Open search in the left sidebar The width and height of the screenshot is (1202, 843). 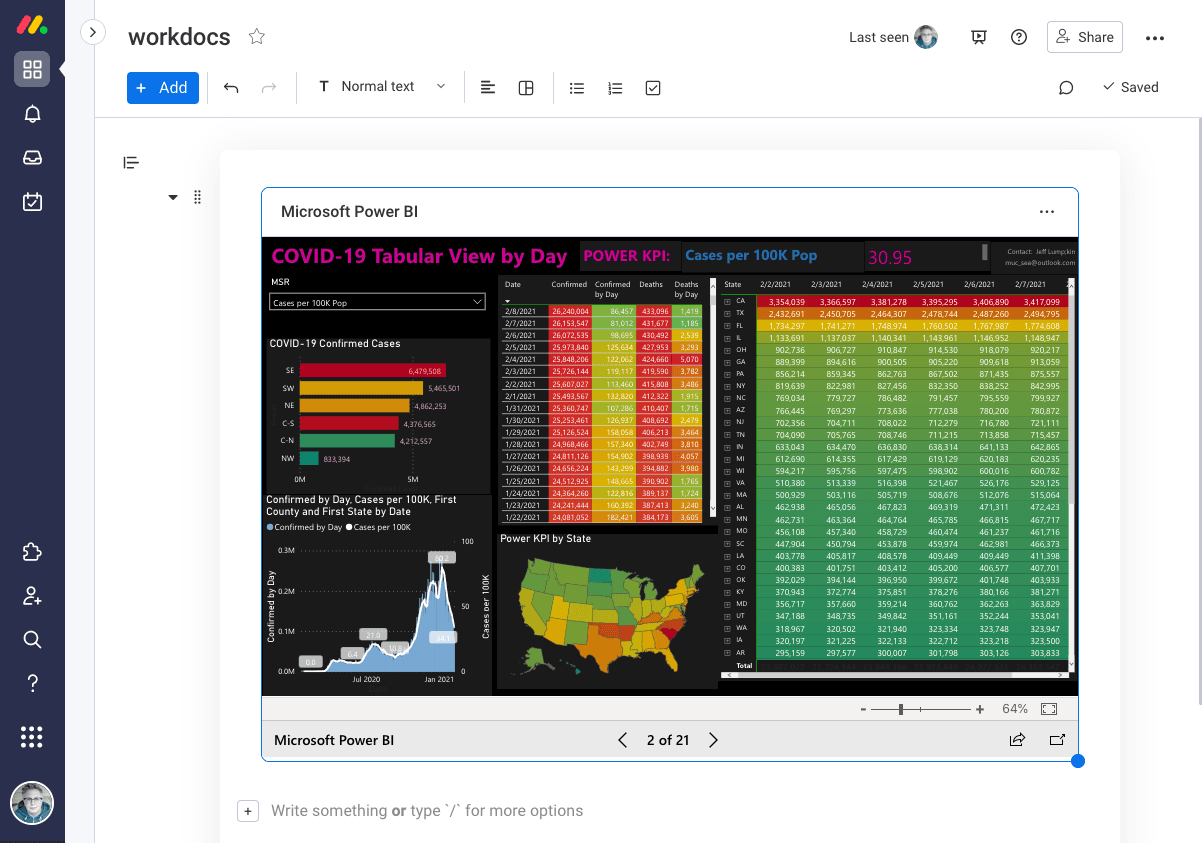(32, 639)
